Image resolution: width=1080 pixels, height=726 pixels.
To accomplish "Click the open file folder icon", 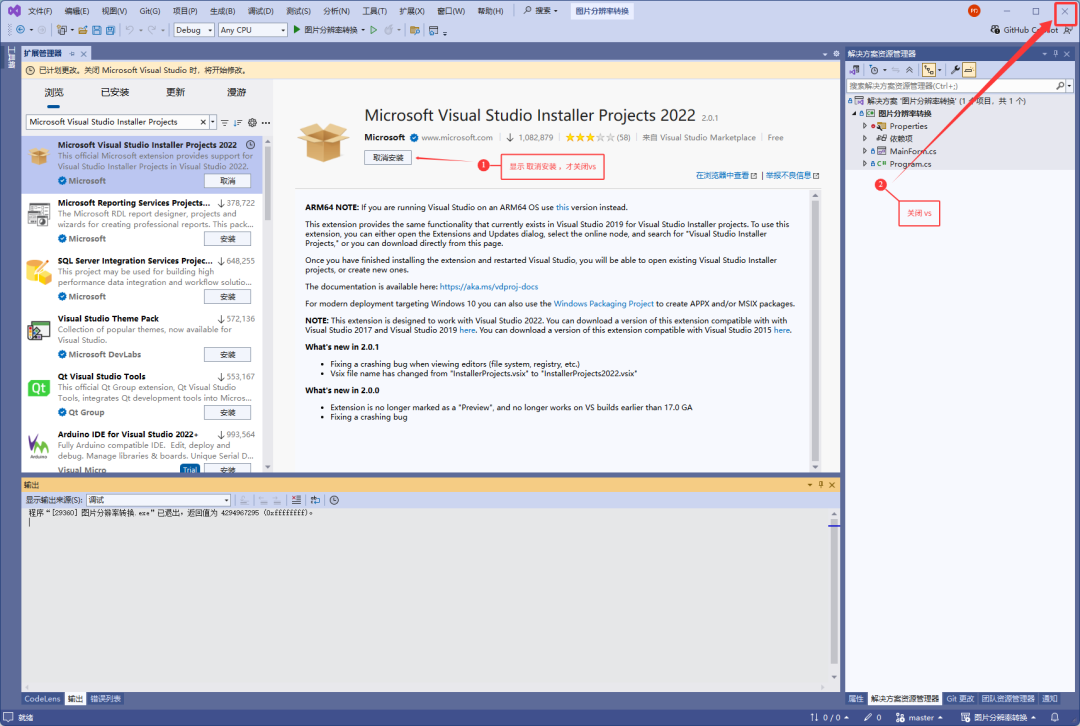I will [x=83, y=30].
